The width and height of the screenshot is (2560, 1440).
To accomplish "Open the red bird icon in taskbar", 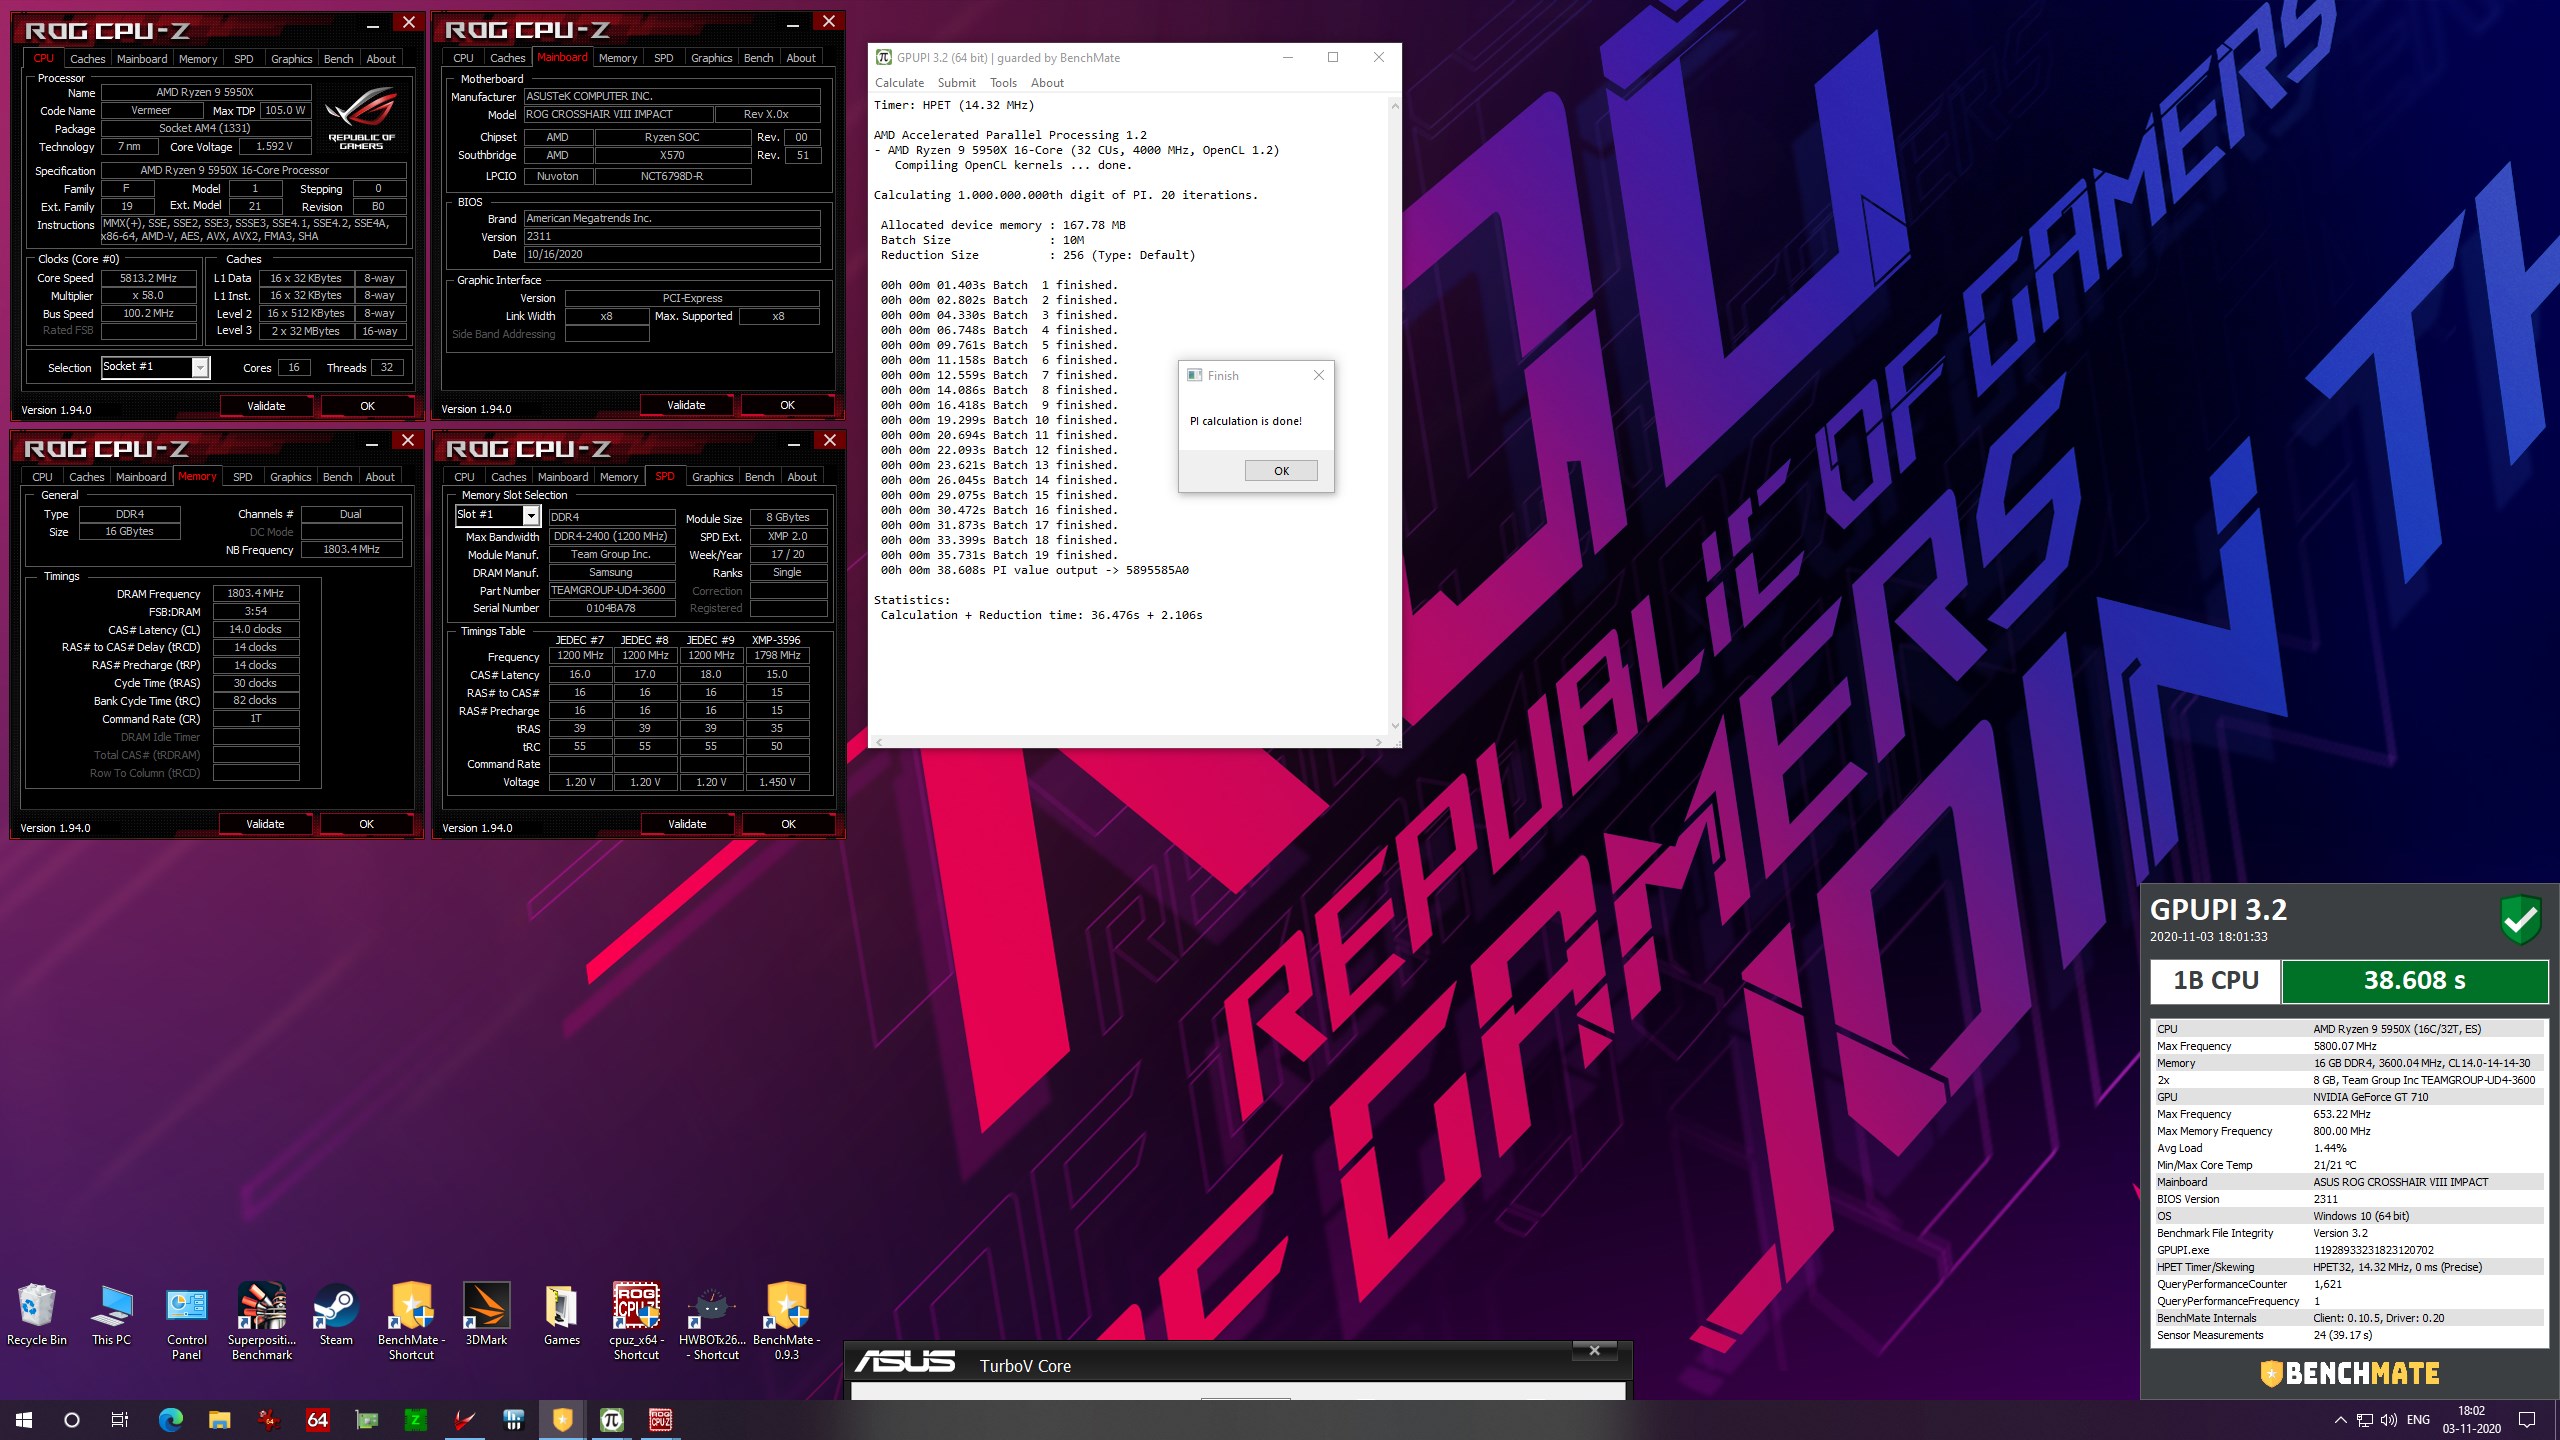I will coord(465,1419).
